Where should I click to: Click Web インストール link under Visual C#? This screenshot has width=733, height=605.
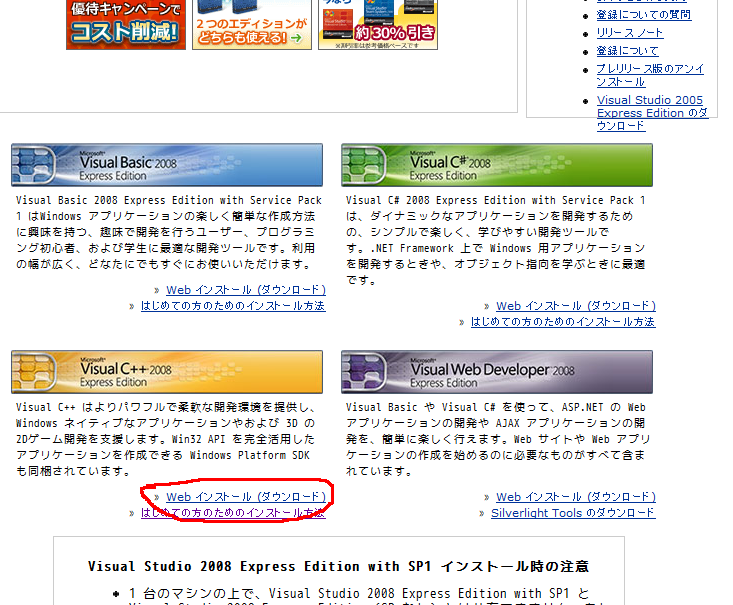click(x=575, y=306)
